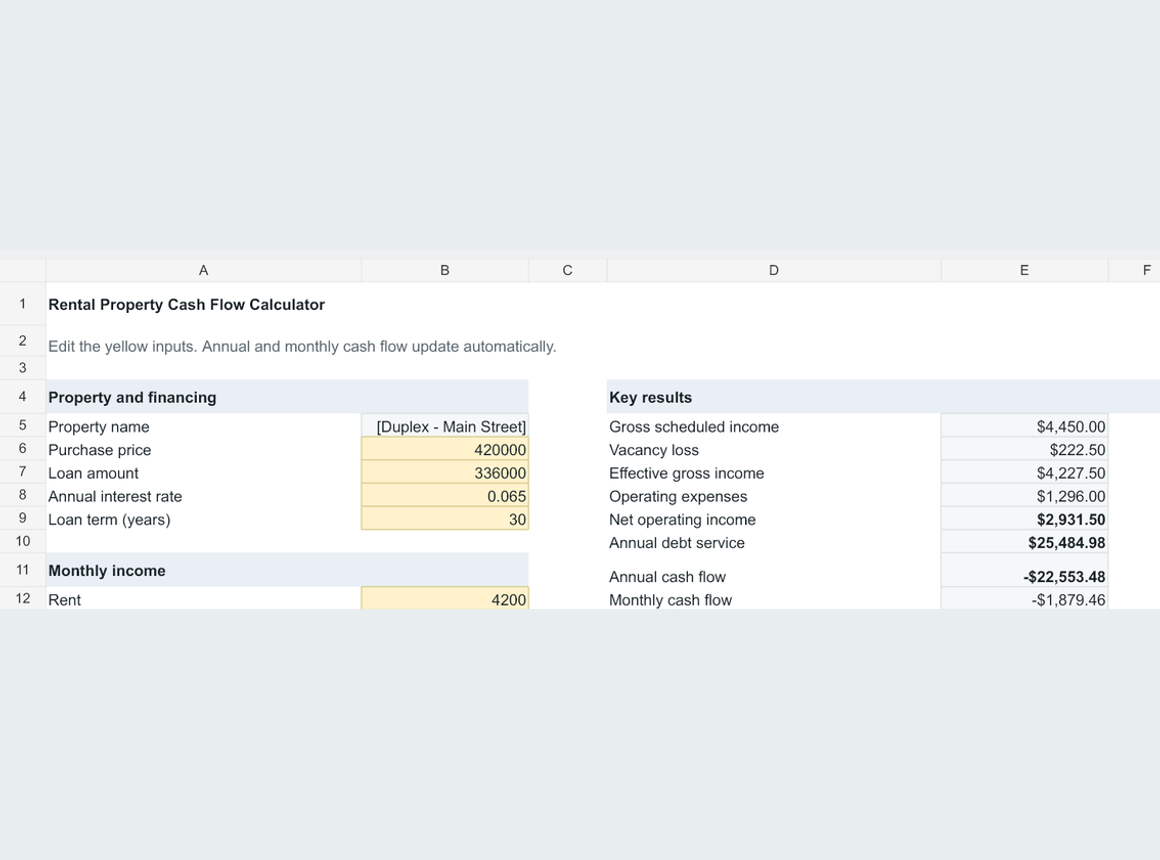Select row 11 header
The height and width of the screenshot is (860, 1160).
[23, 570]
